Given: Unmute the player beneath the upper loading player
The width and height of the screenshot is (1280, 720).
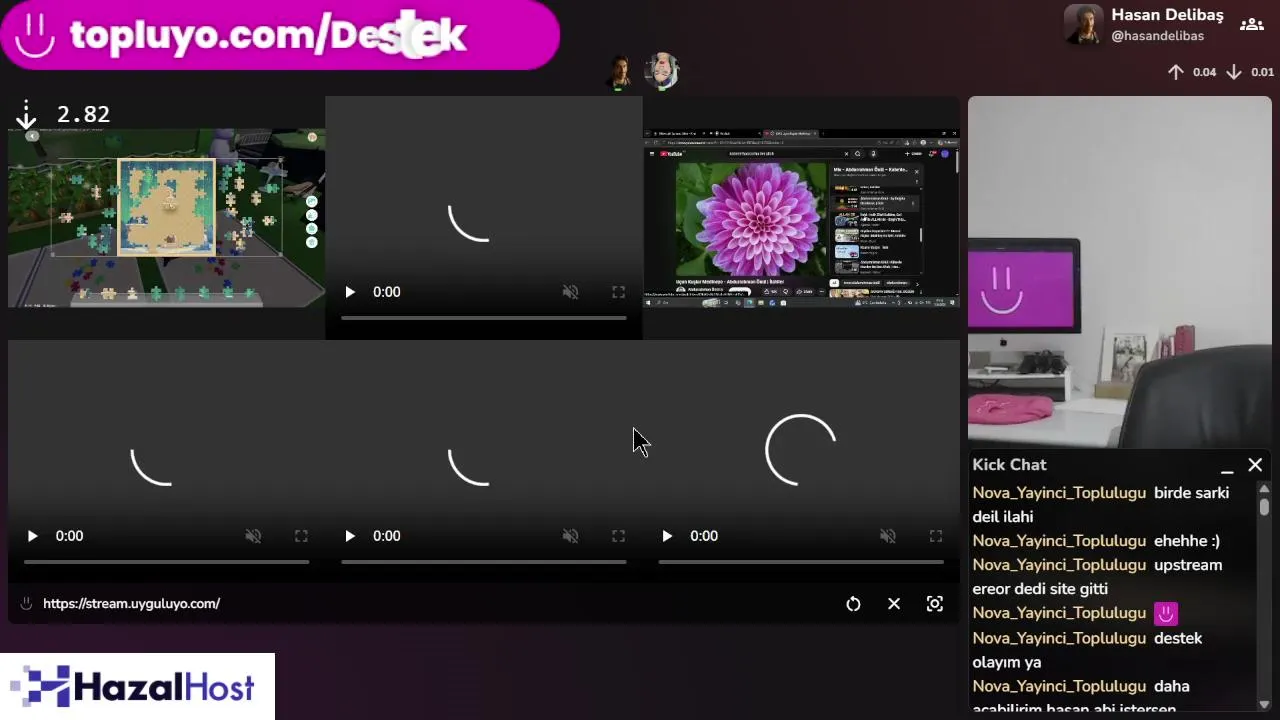Looking at the screenshot, I should click(570, 536).
